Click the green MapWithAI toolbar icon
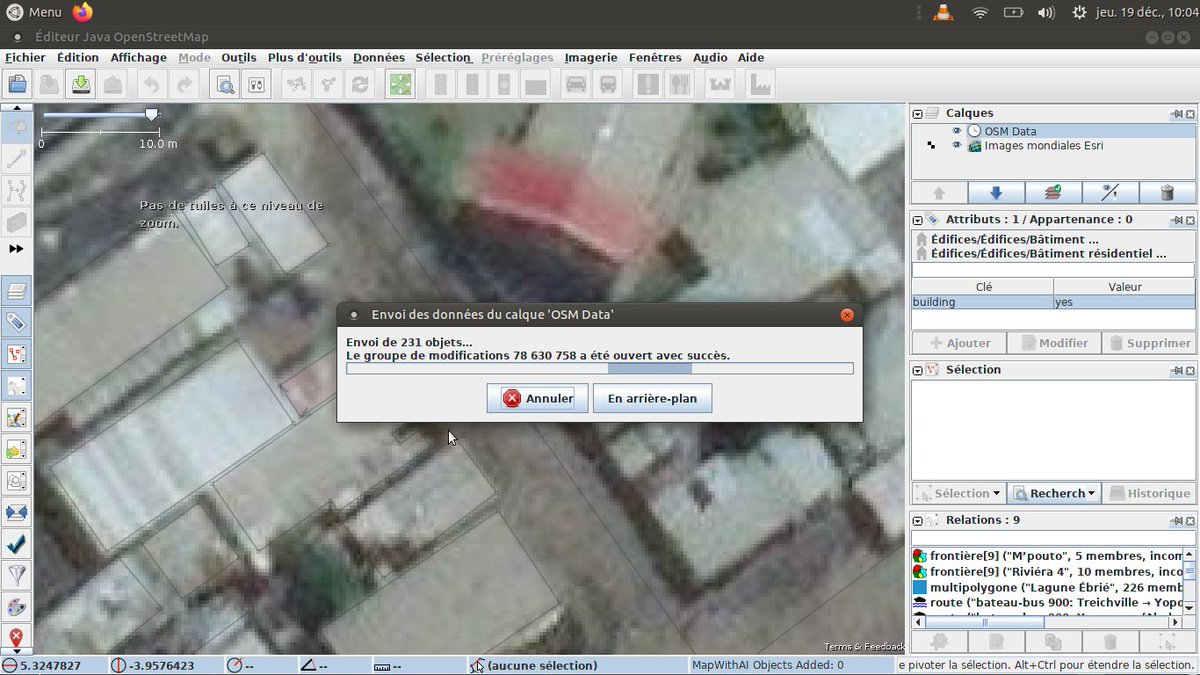 [x=400, y=85]
